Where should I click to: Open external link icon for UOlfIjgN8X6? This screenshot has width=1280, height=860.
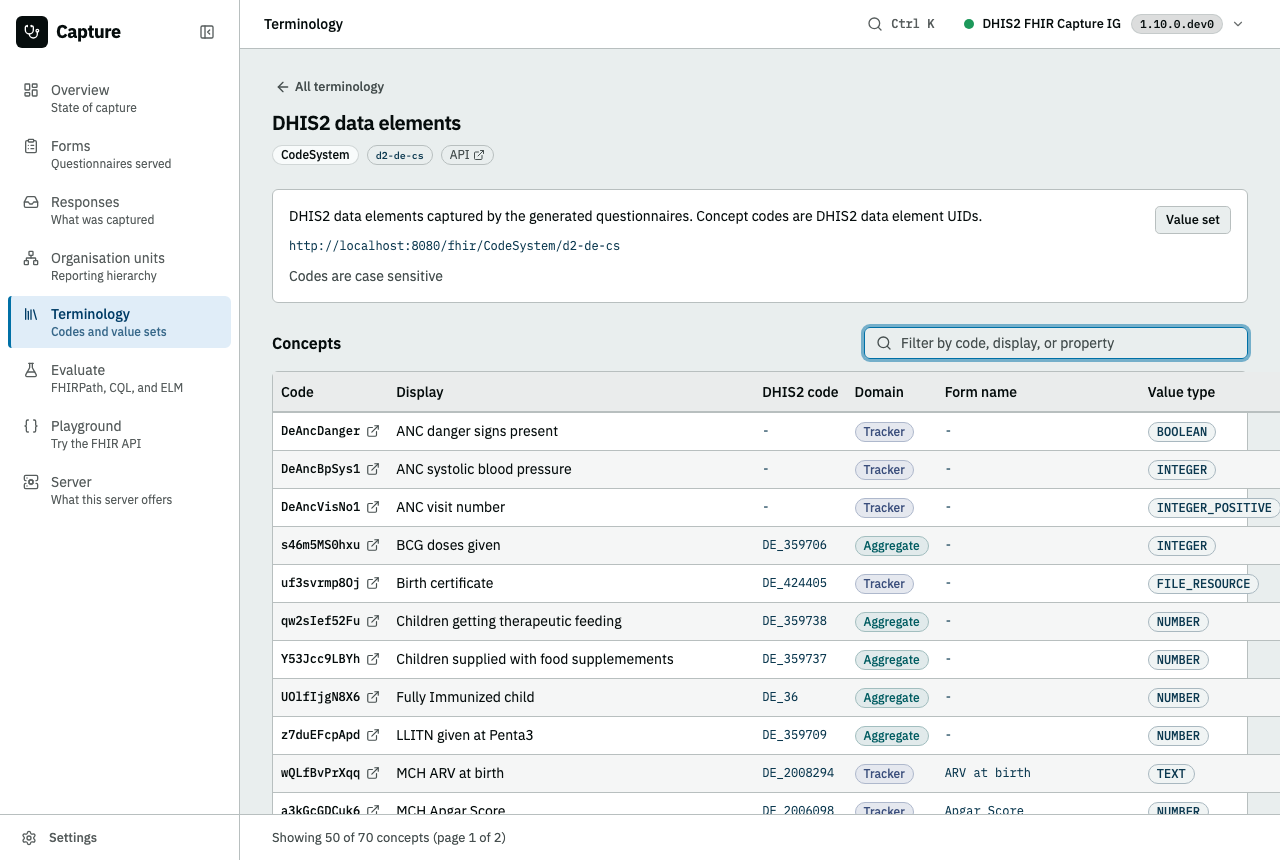(x=373, y=697)
